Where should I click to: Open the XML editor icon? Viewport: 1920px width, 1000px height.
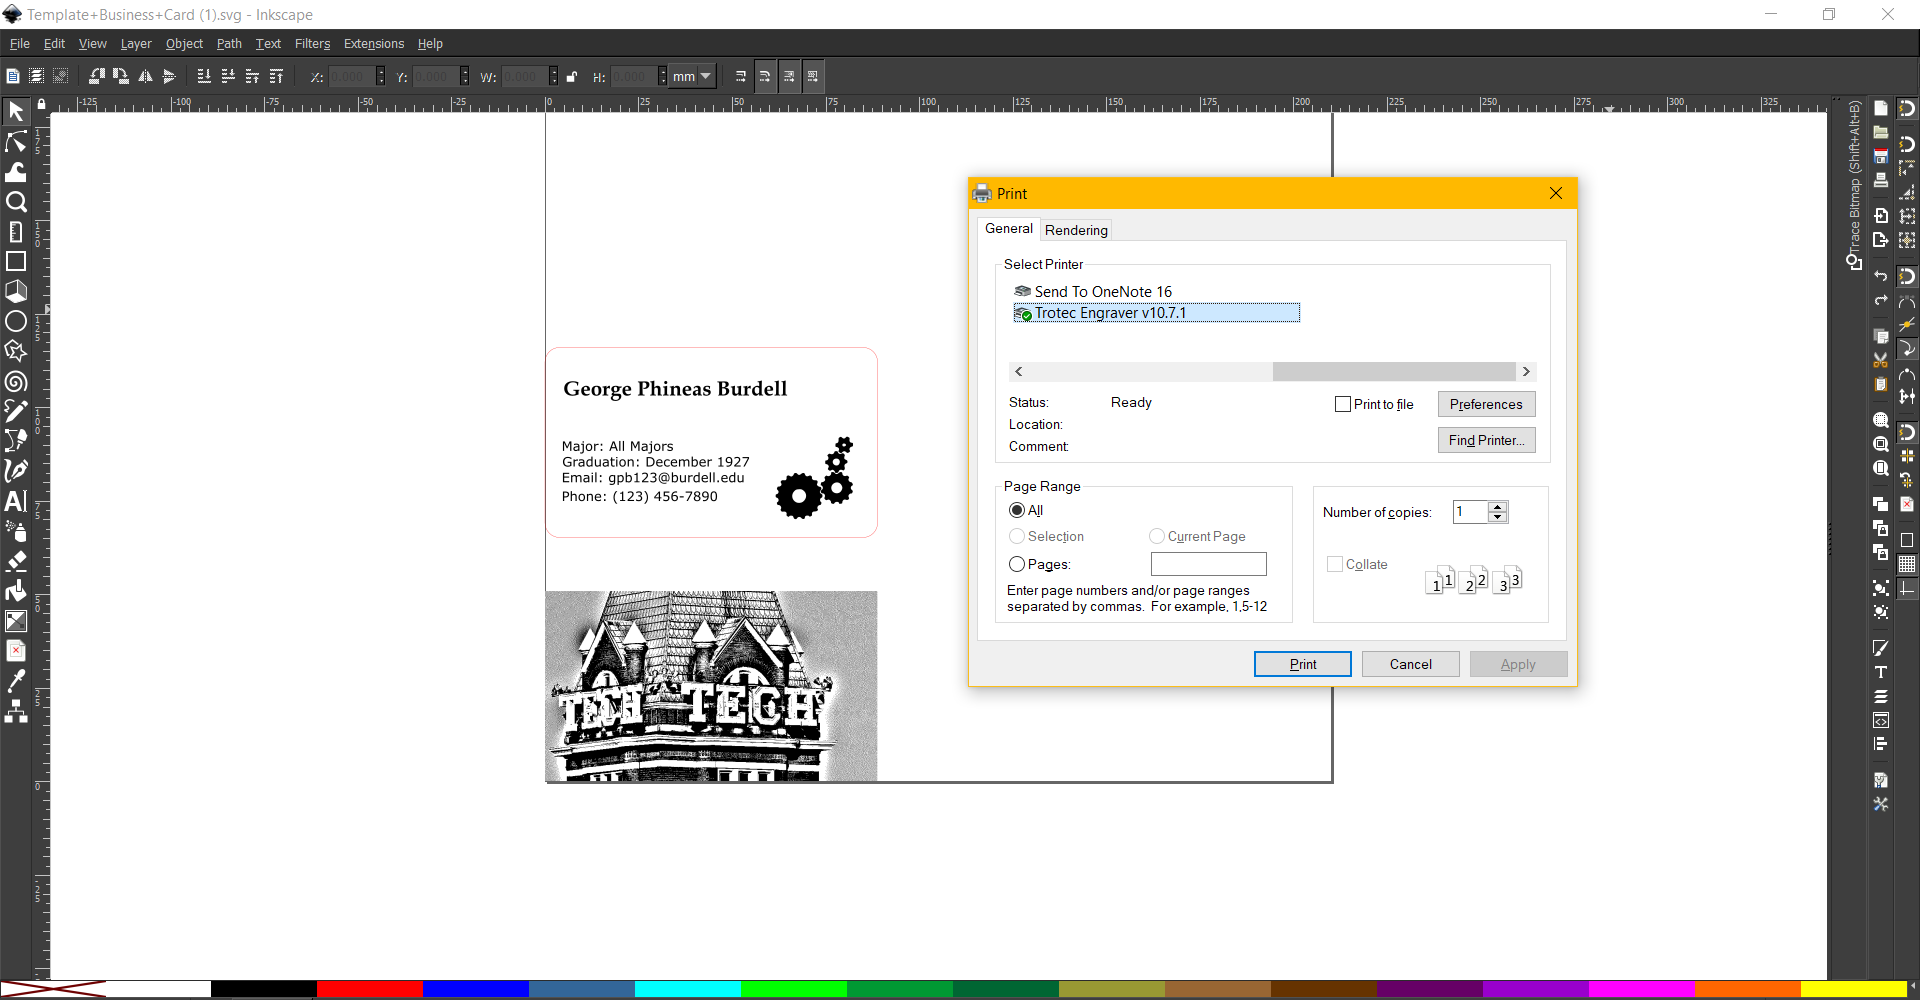click(x=1881, y=720)
